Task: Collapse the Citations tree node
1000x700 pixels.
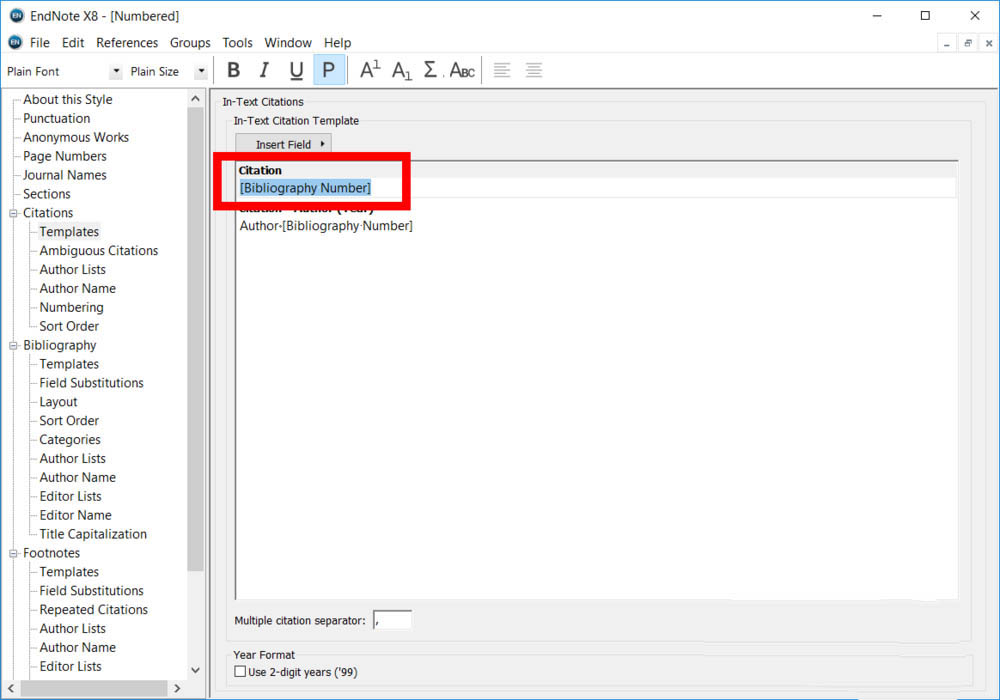Action: coord(13,213)
